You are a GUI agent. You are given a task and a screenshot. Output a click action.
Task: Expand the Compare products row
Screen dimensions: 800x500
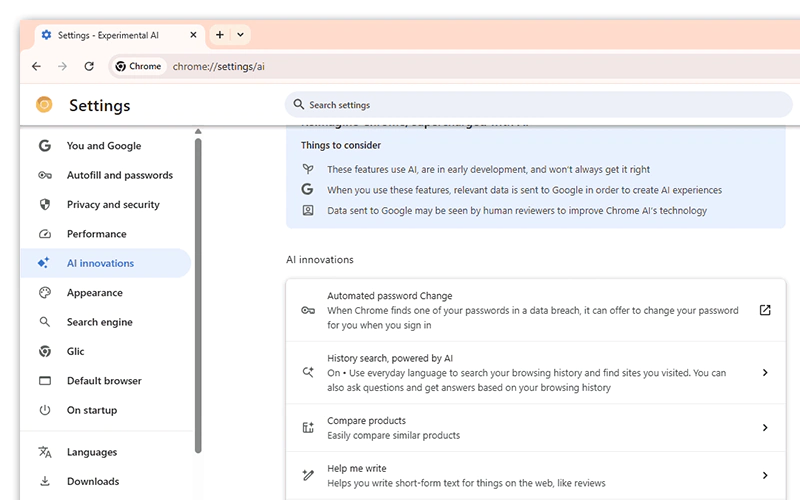765,428
